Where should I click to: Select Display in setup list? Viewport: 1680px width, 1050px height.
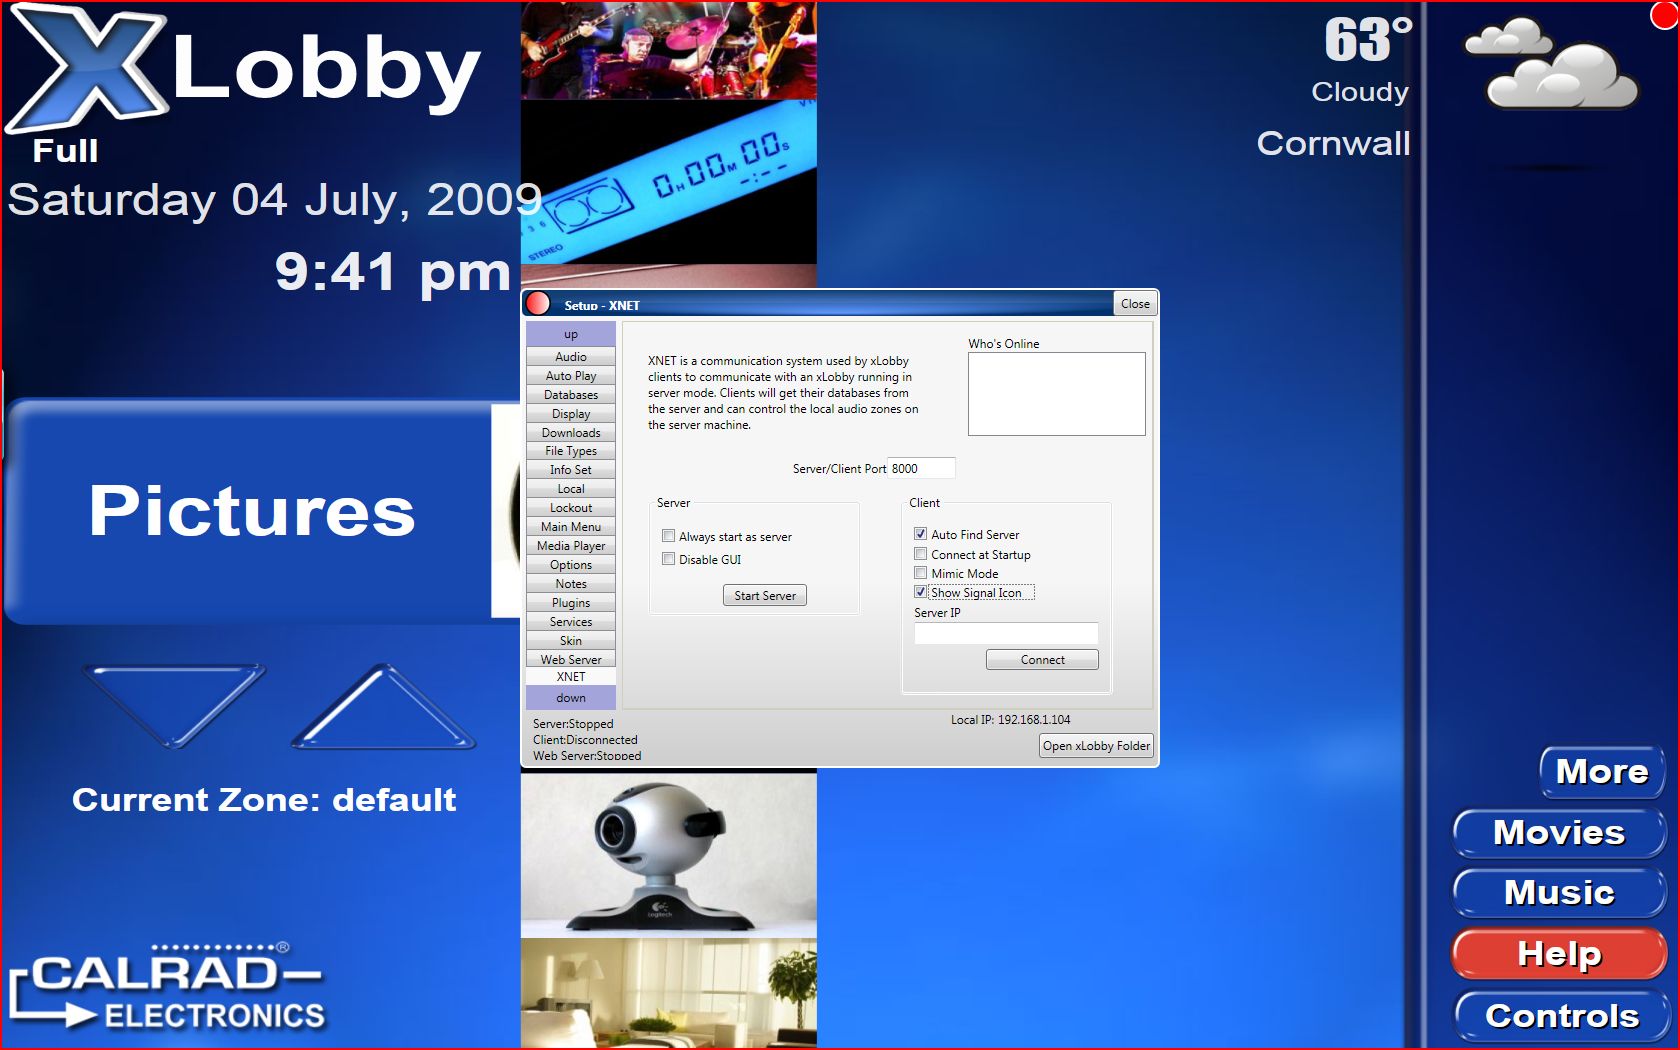571,414
